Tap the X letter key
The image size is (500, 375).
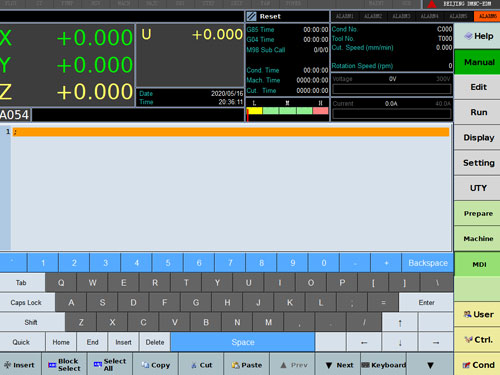[112, 322]
